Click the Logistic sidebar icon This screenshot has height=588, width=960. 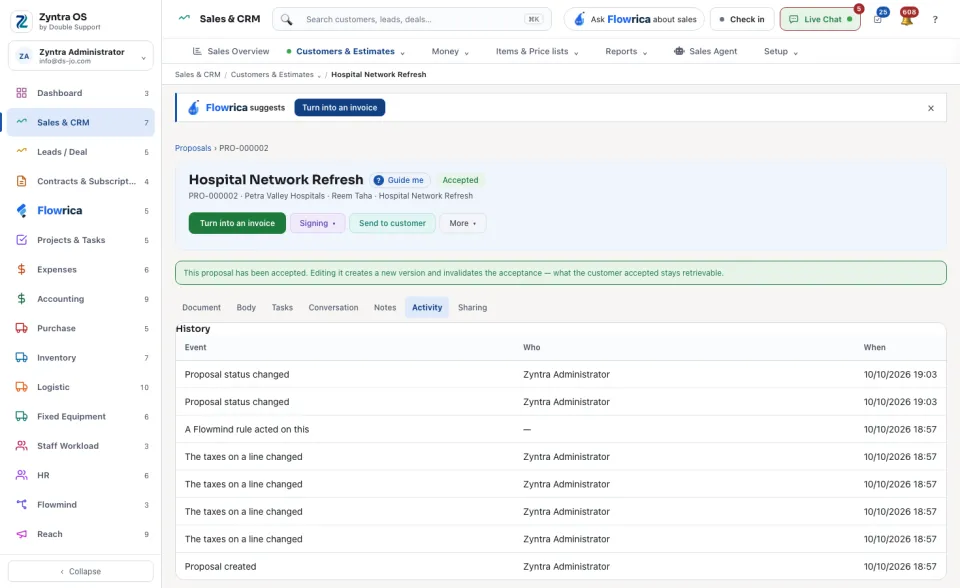21,387
